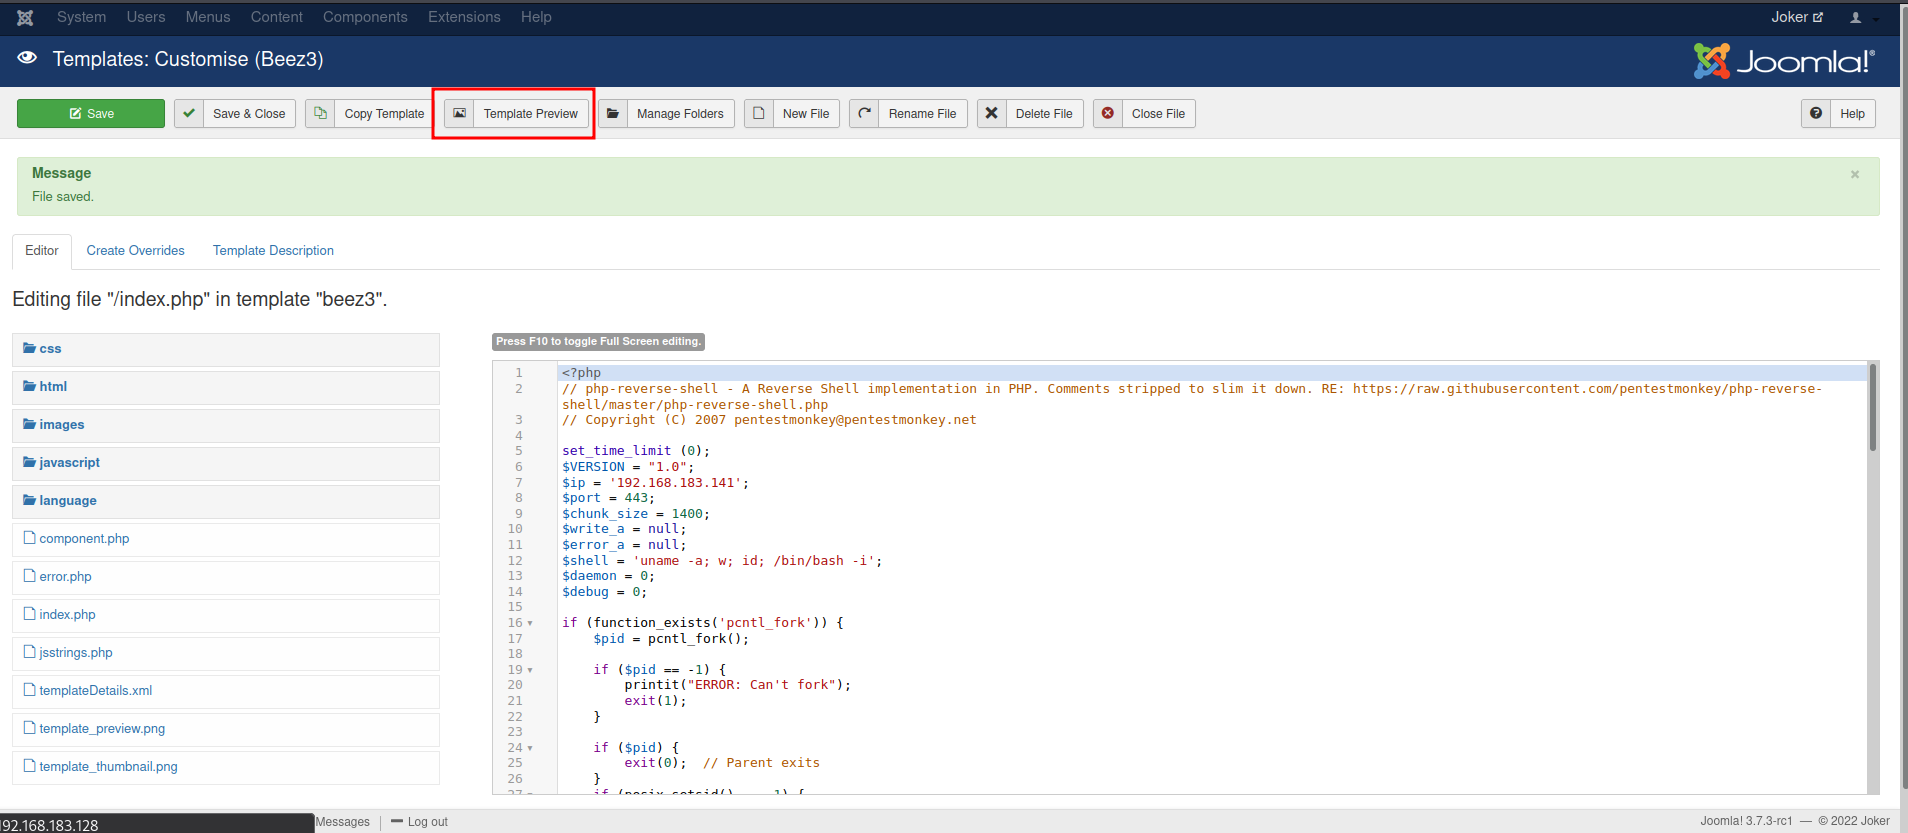Screen dimensions: 1908x833
Task: Open the user account icon menu
Action: pyautogui.click(x=1861, y=17)
